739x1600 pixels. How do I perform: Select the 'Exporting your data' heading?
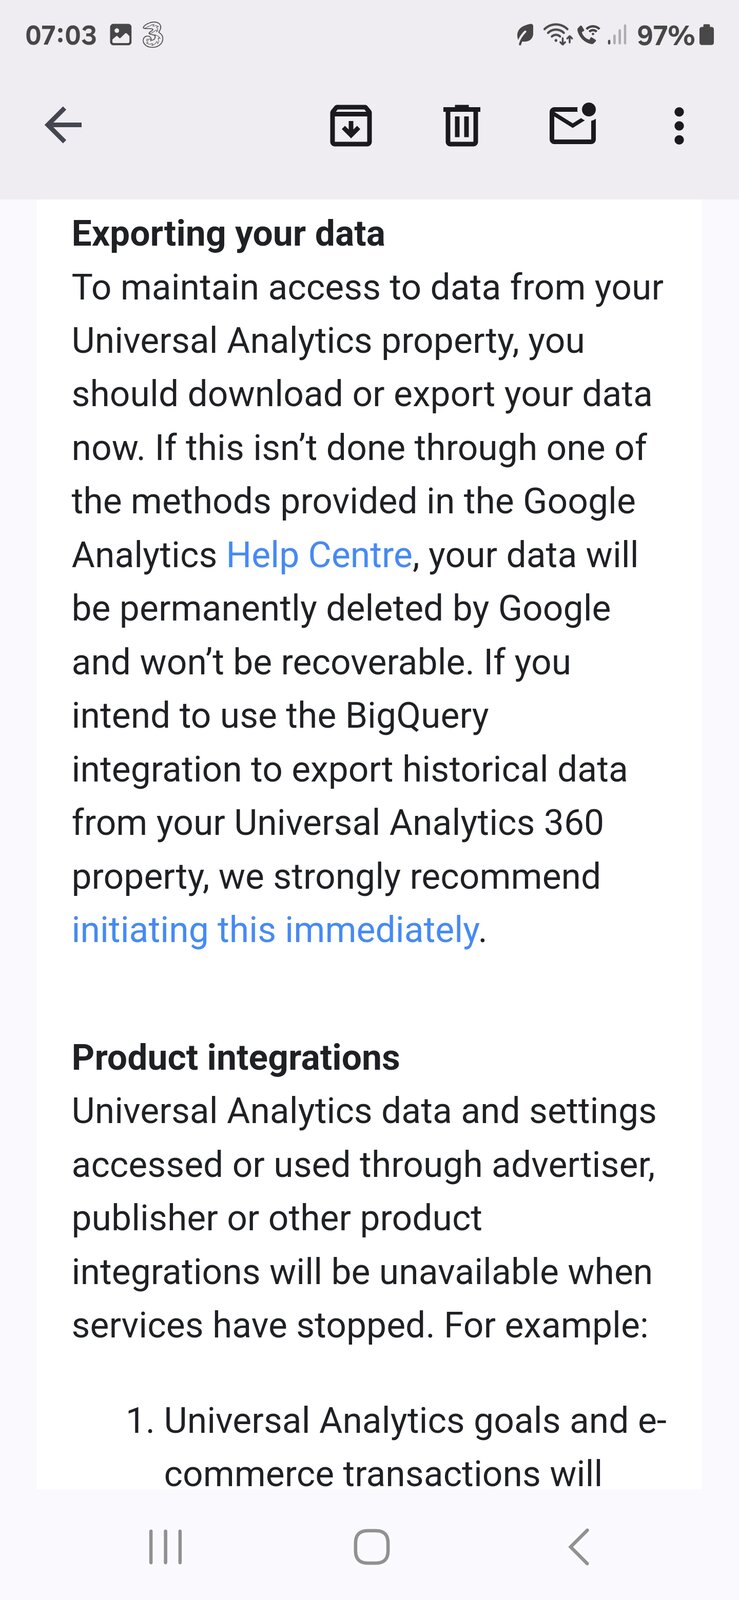tap(227, 234)
